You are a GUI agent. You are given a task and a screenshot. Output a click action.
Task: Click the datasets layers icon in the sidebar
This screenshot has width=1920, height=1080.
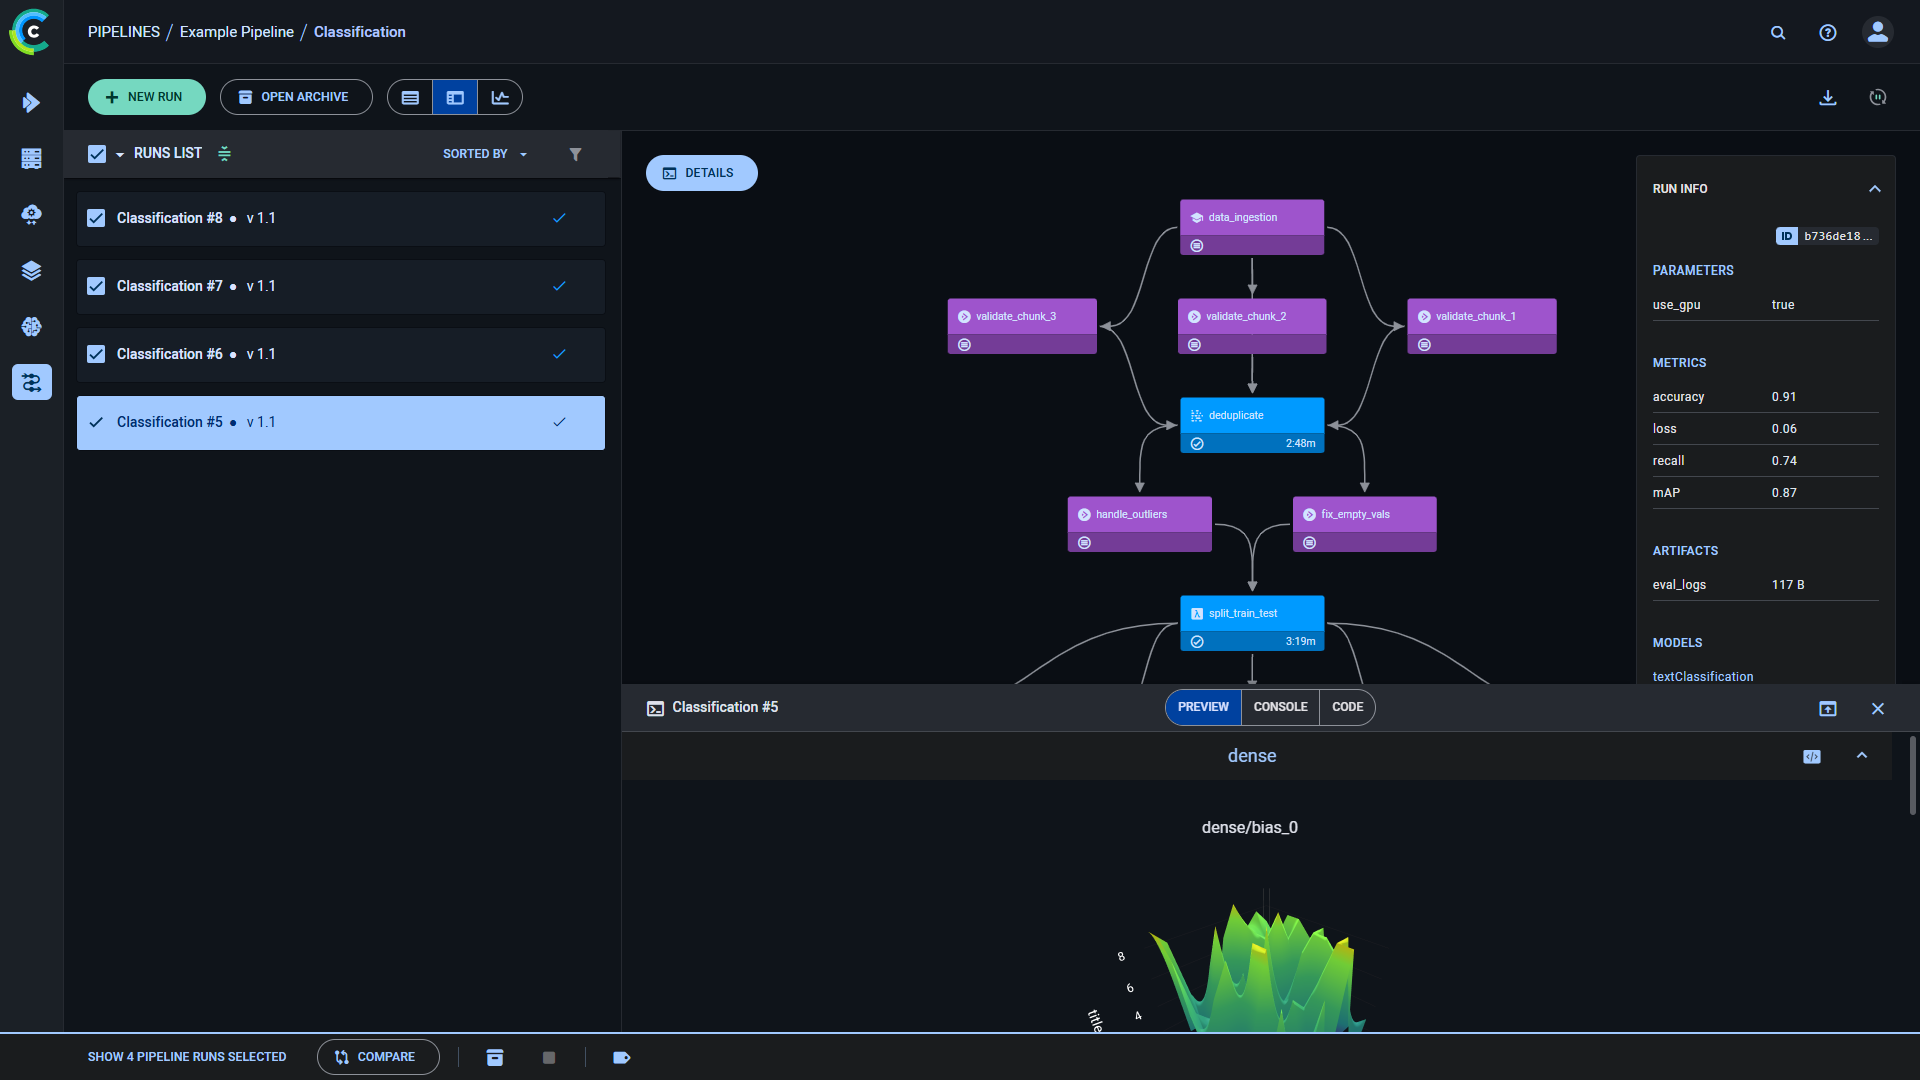(x=32, y=271)
